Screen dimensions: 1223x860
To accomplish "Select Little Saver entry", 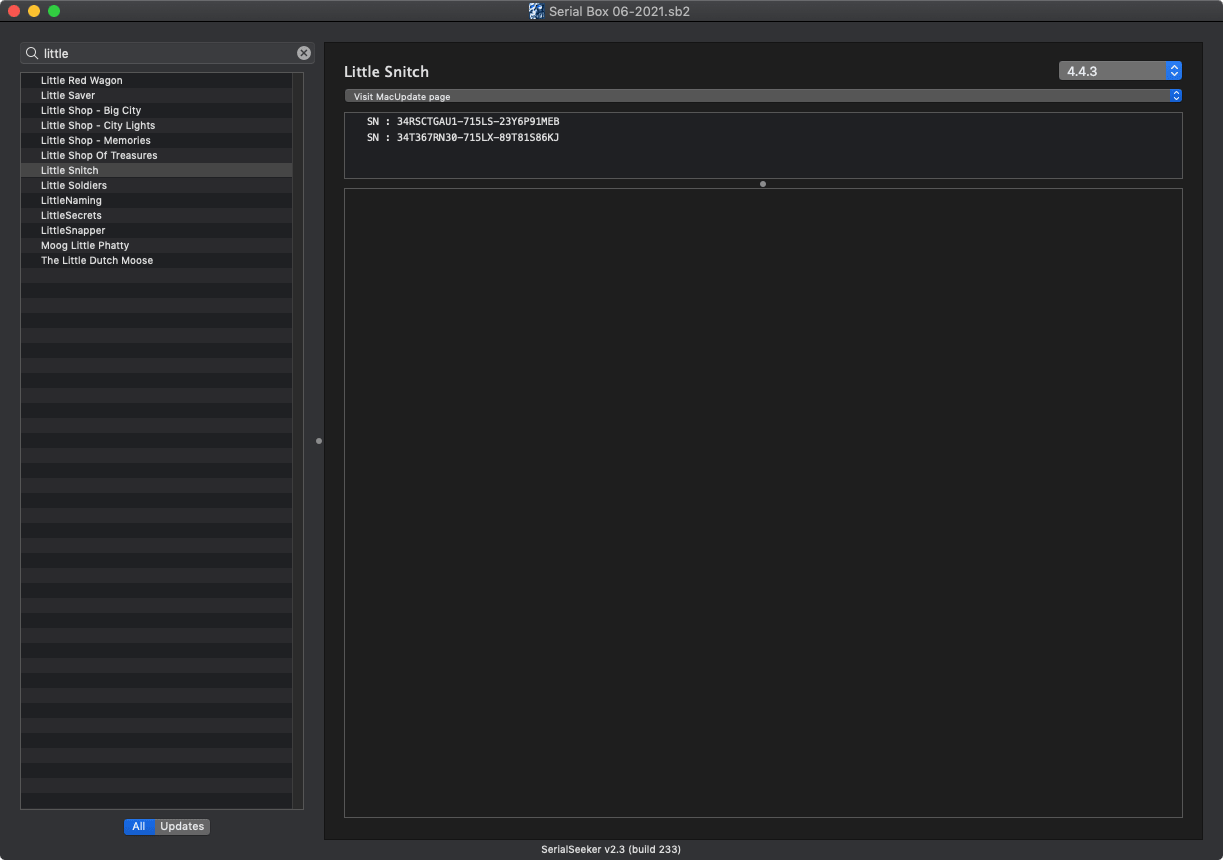I will pyautogui.click(x=68, y=95).
